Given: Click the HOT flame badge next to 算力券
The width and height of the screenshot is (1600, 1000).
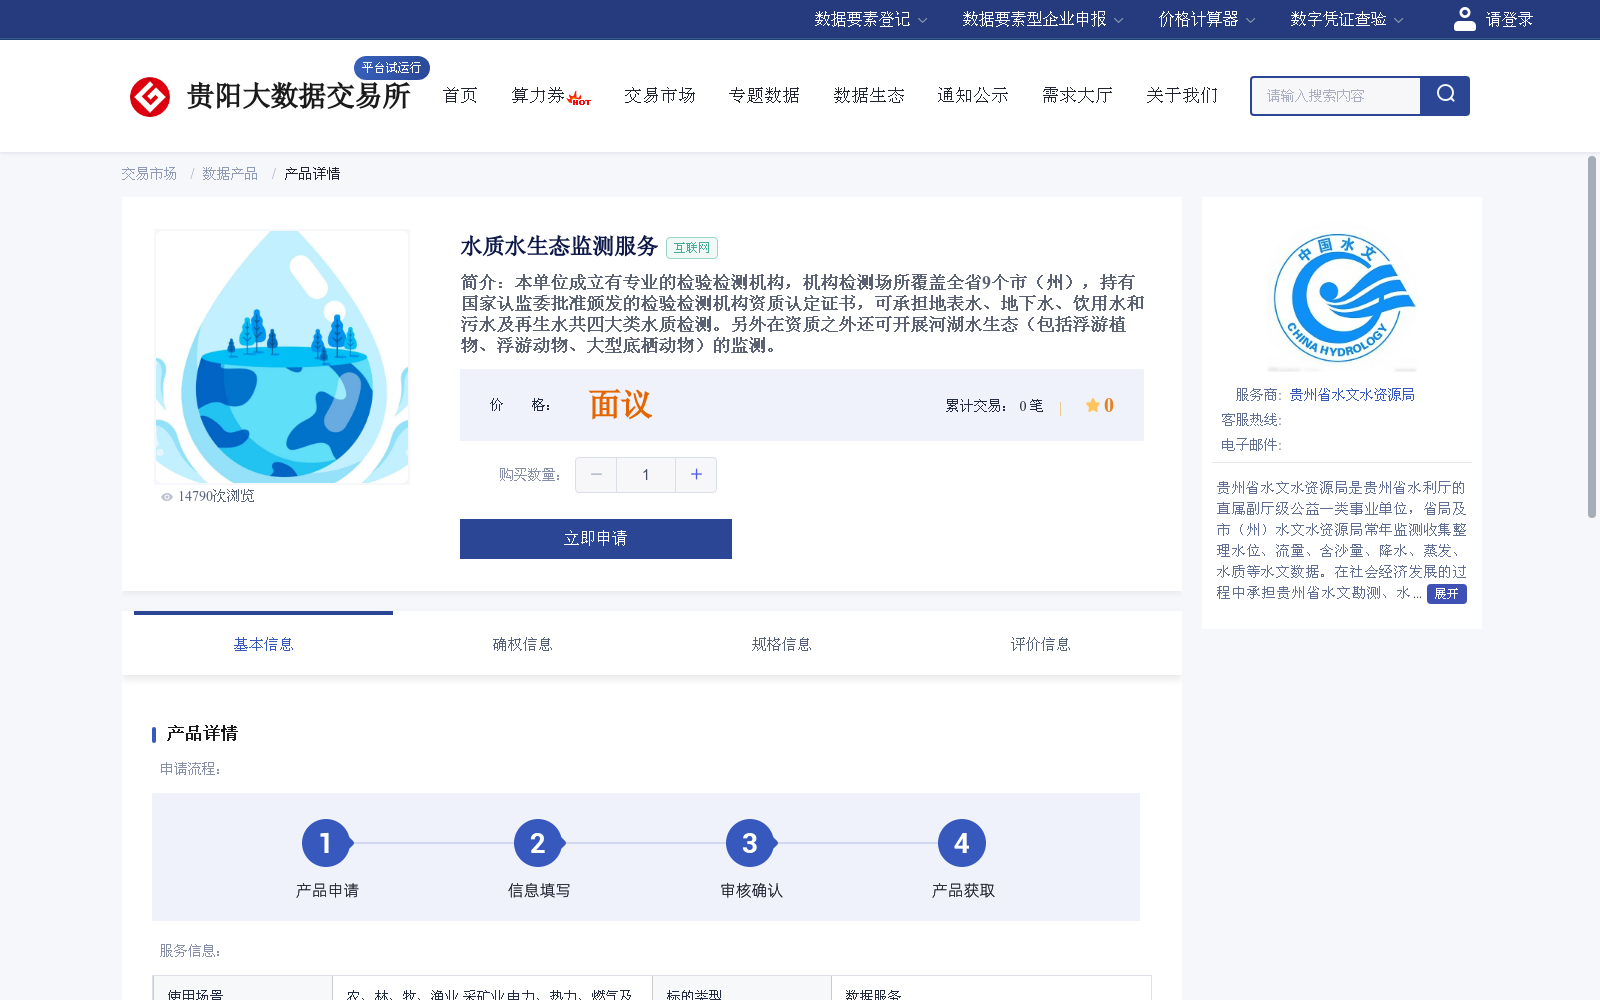Looking at the screenshot, I should pos(579,98).
